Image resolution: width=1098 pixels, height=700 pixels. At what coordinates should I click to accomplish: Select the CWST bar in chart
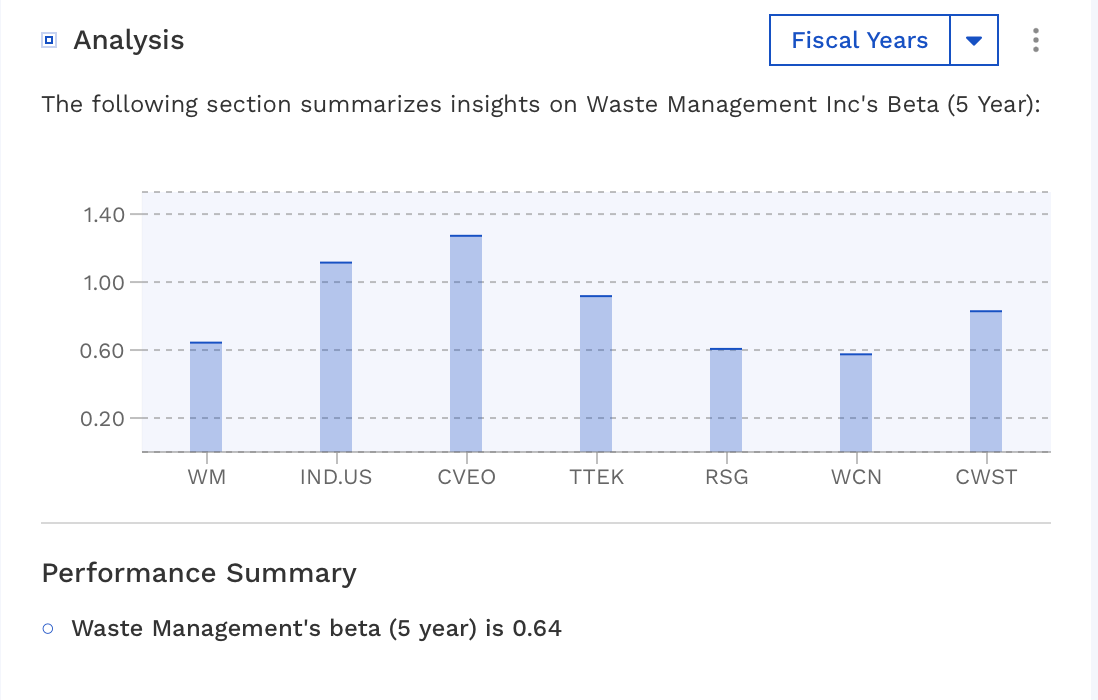pyautogui.click(x=986, y=381)
